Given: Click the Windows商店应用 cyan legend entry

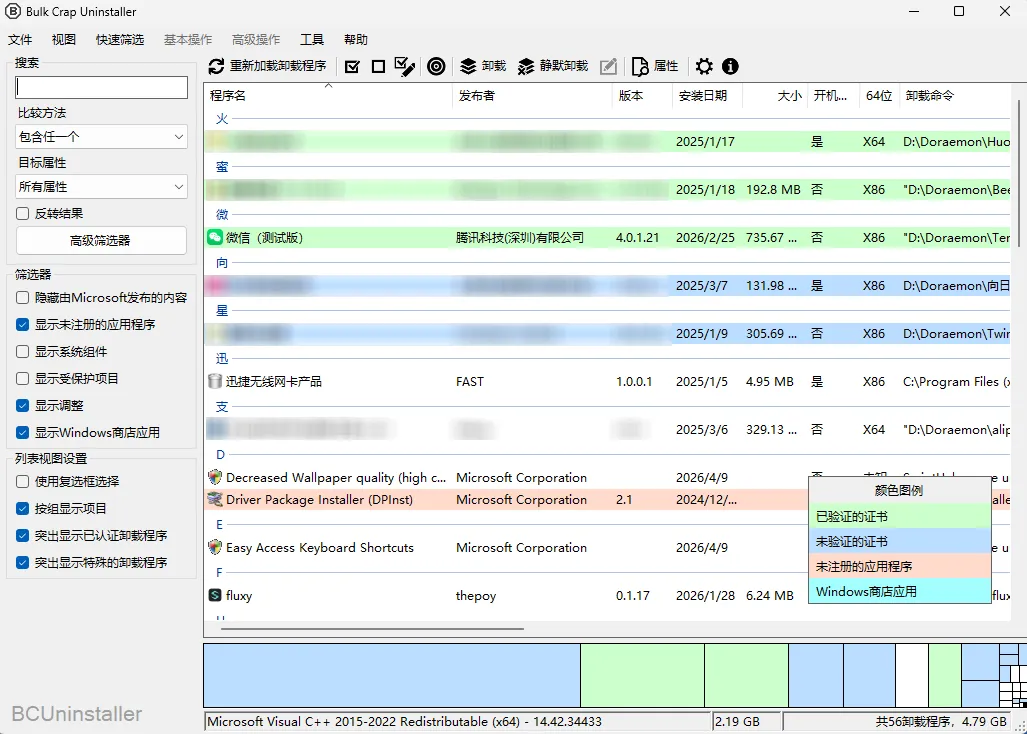Looking at the screenshot, I should pos(899,591).
